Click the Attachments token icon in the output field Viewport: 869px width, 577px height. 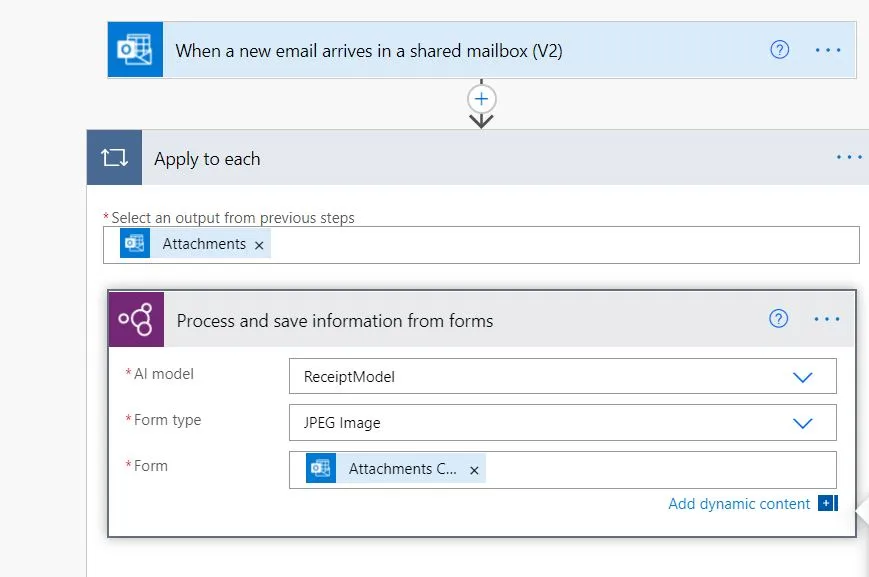135,243
